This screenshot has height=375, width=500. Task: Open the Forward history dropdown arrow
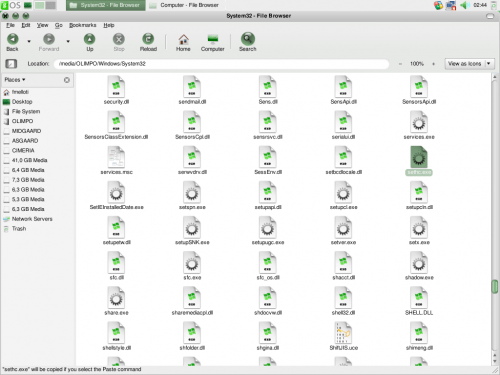pos(68,41)
